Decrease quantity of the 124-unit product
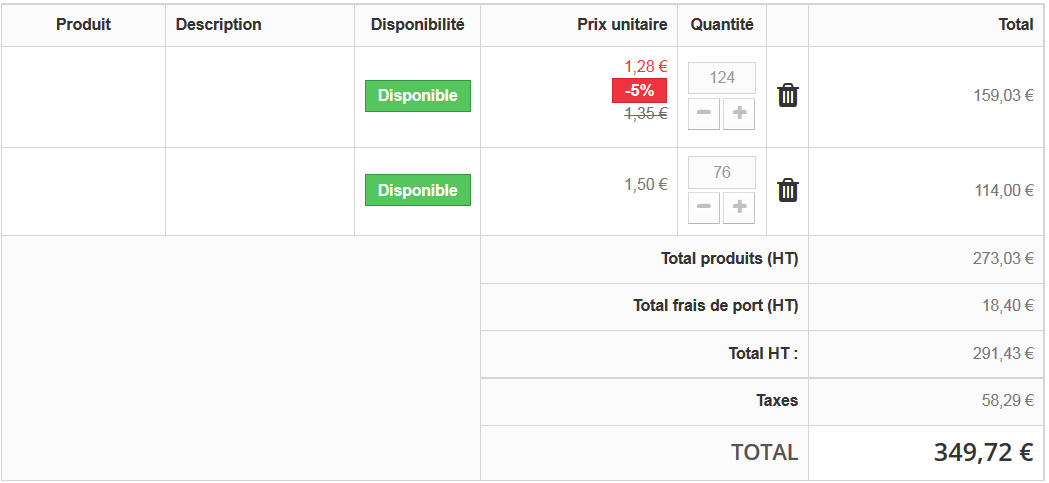The width and height of the screenshot is (1049, 483). (x=704, y=114)
